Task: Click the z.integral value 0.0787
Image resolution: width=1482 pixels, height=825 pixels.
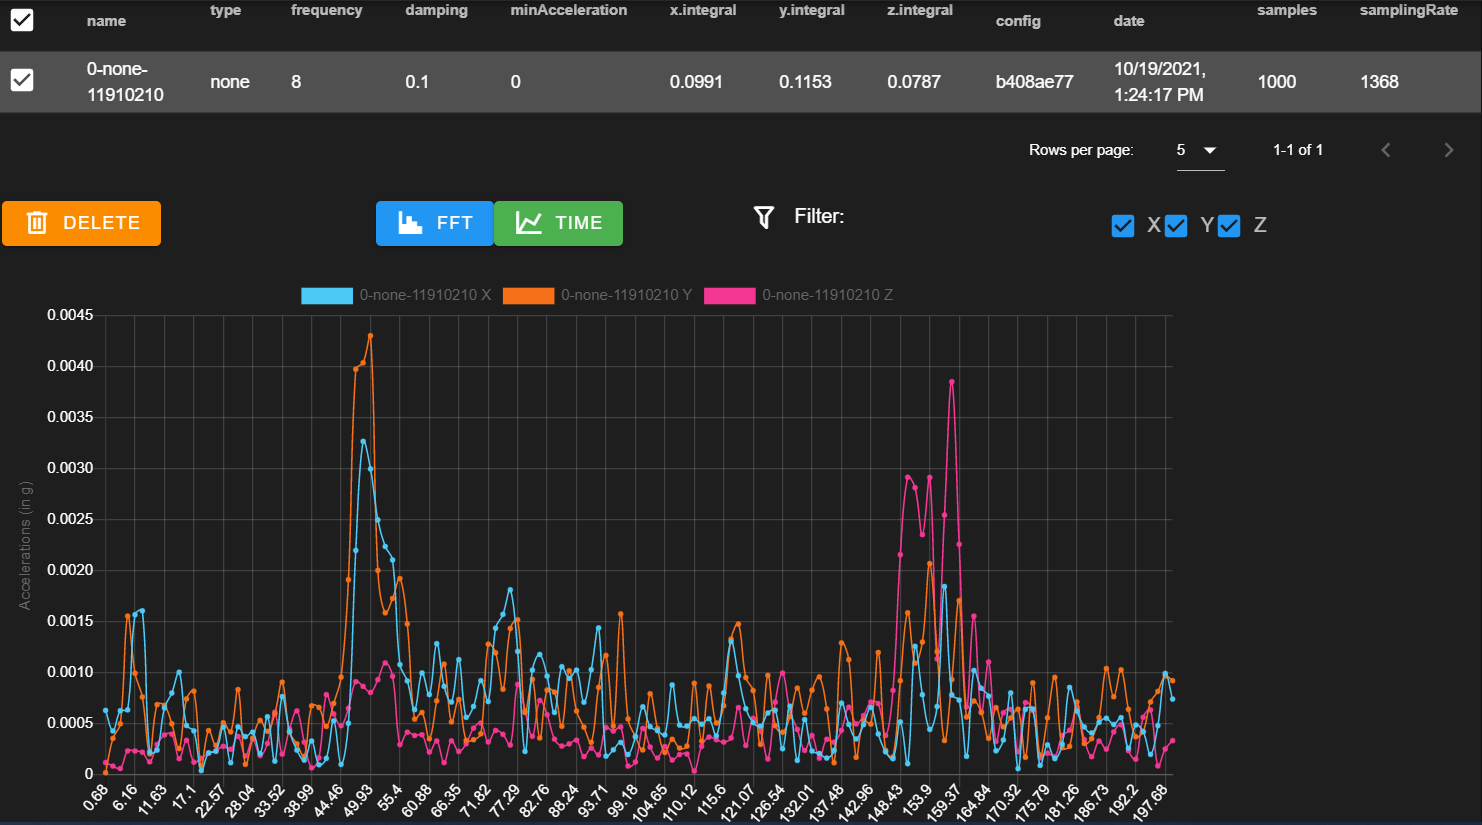Action: [914, 82]
